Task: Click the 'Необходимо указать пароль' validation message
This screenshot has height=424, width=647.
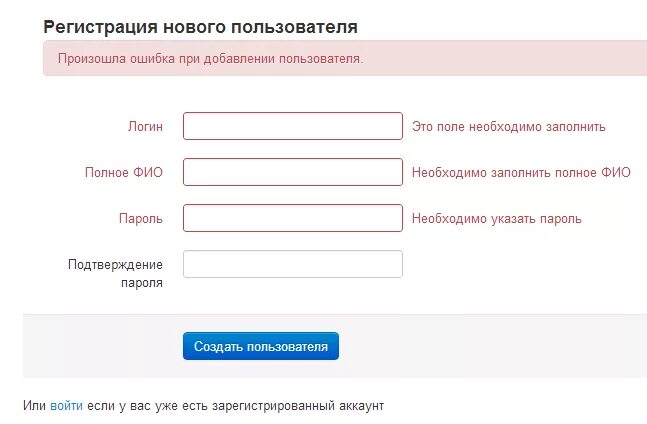Action: pyautogui.click(x=496, y=219)
